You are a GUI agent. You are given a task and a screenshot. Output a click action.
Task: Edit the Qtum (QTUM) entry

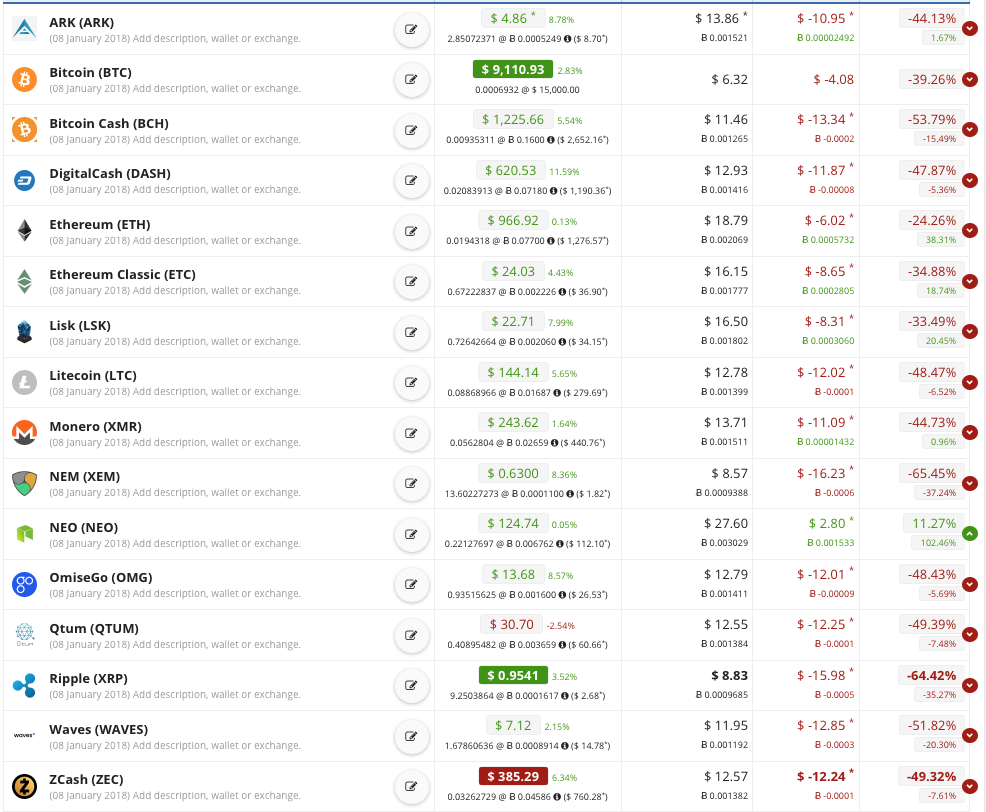pos(411,635)
